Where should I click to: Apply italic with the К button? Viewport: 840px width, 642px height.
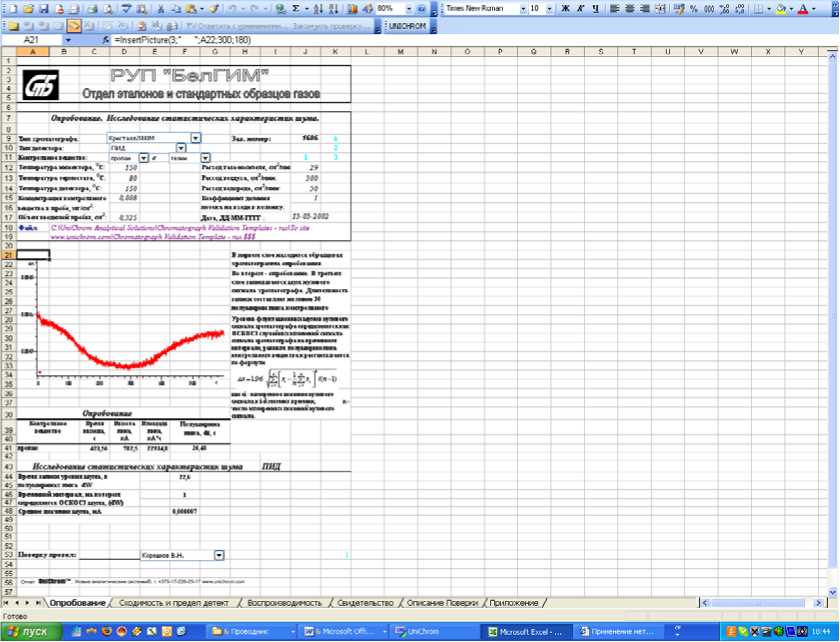click(x=581, y=9)
